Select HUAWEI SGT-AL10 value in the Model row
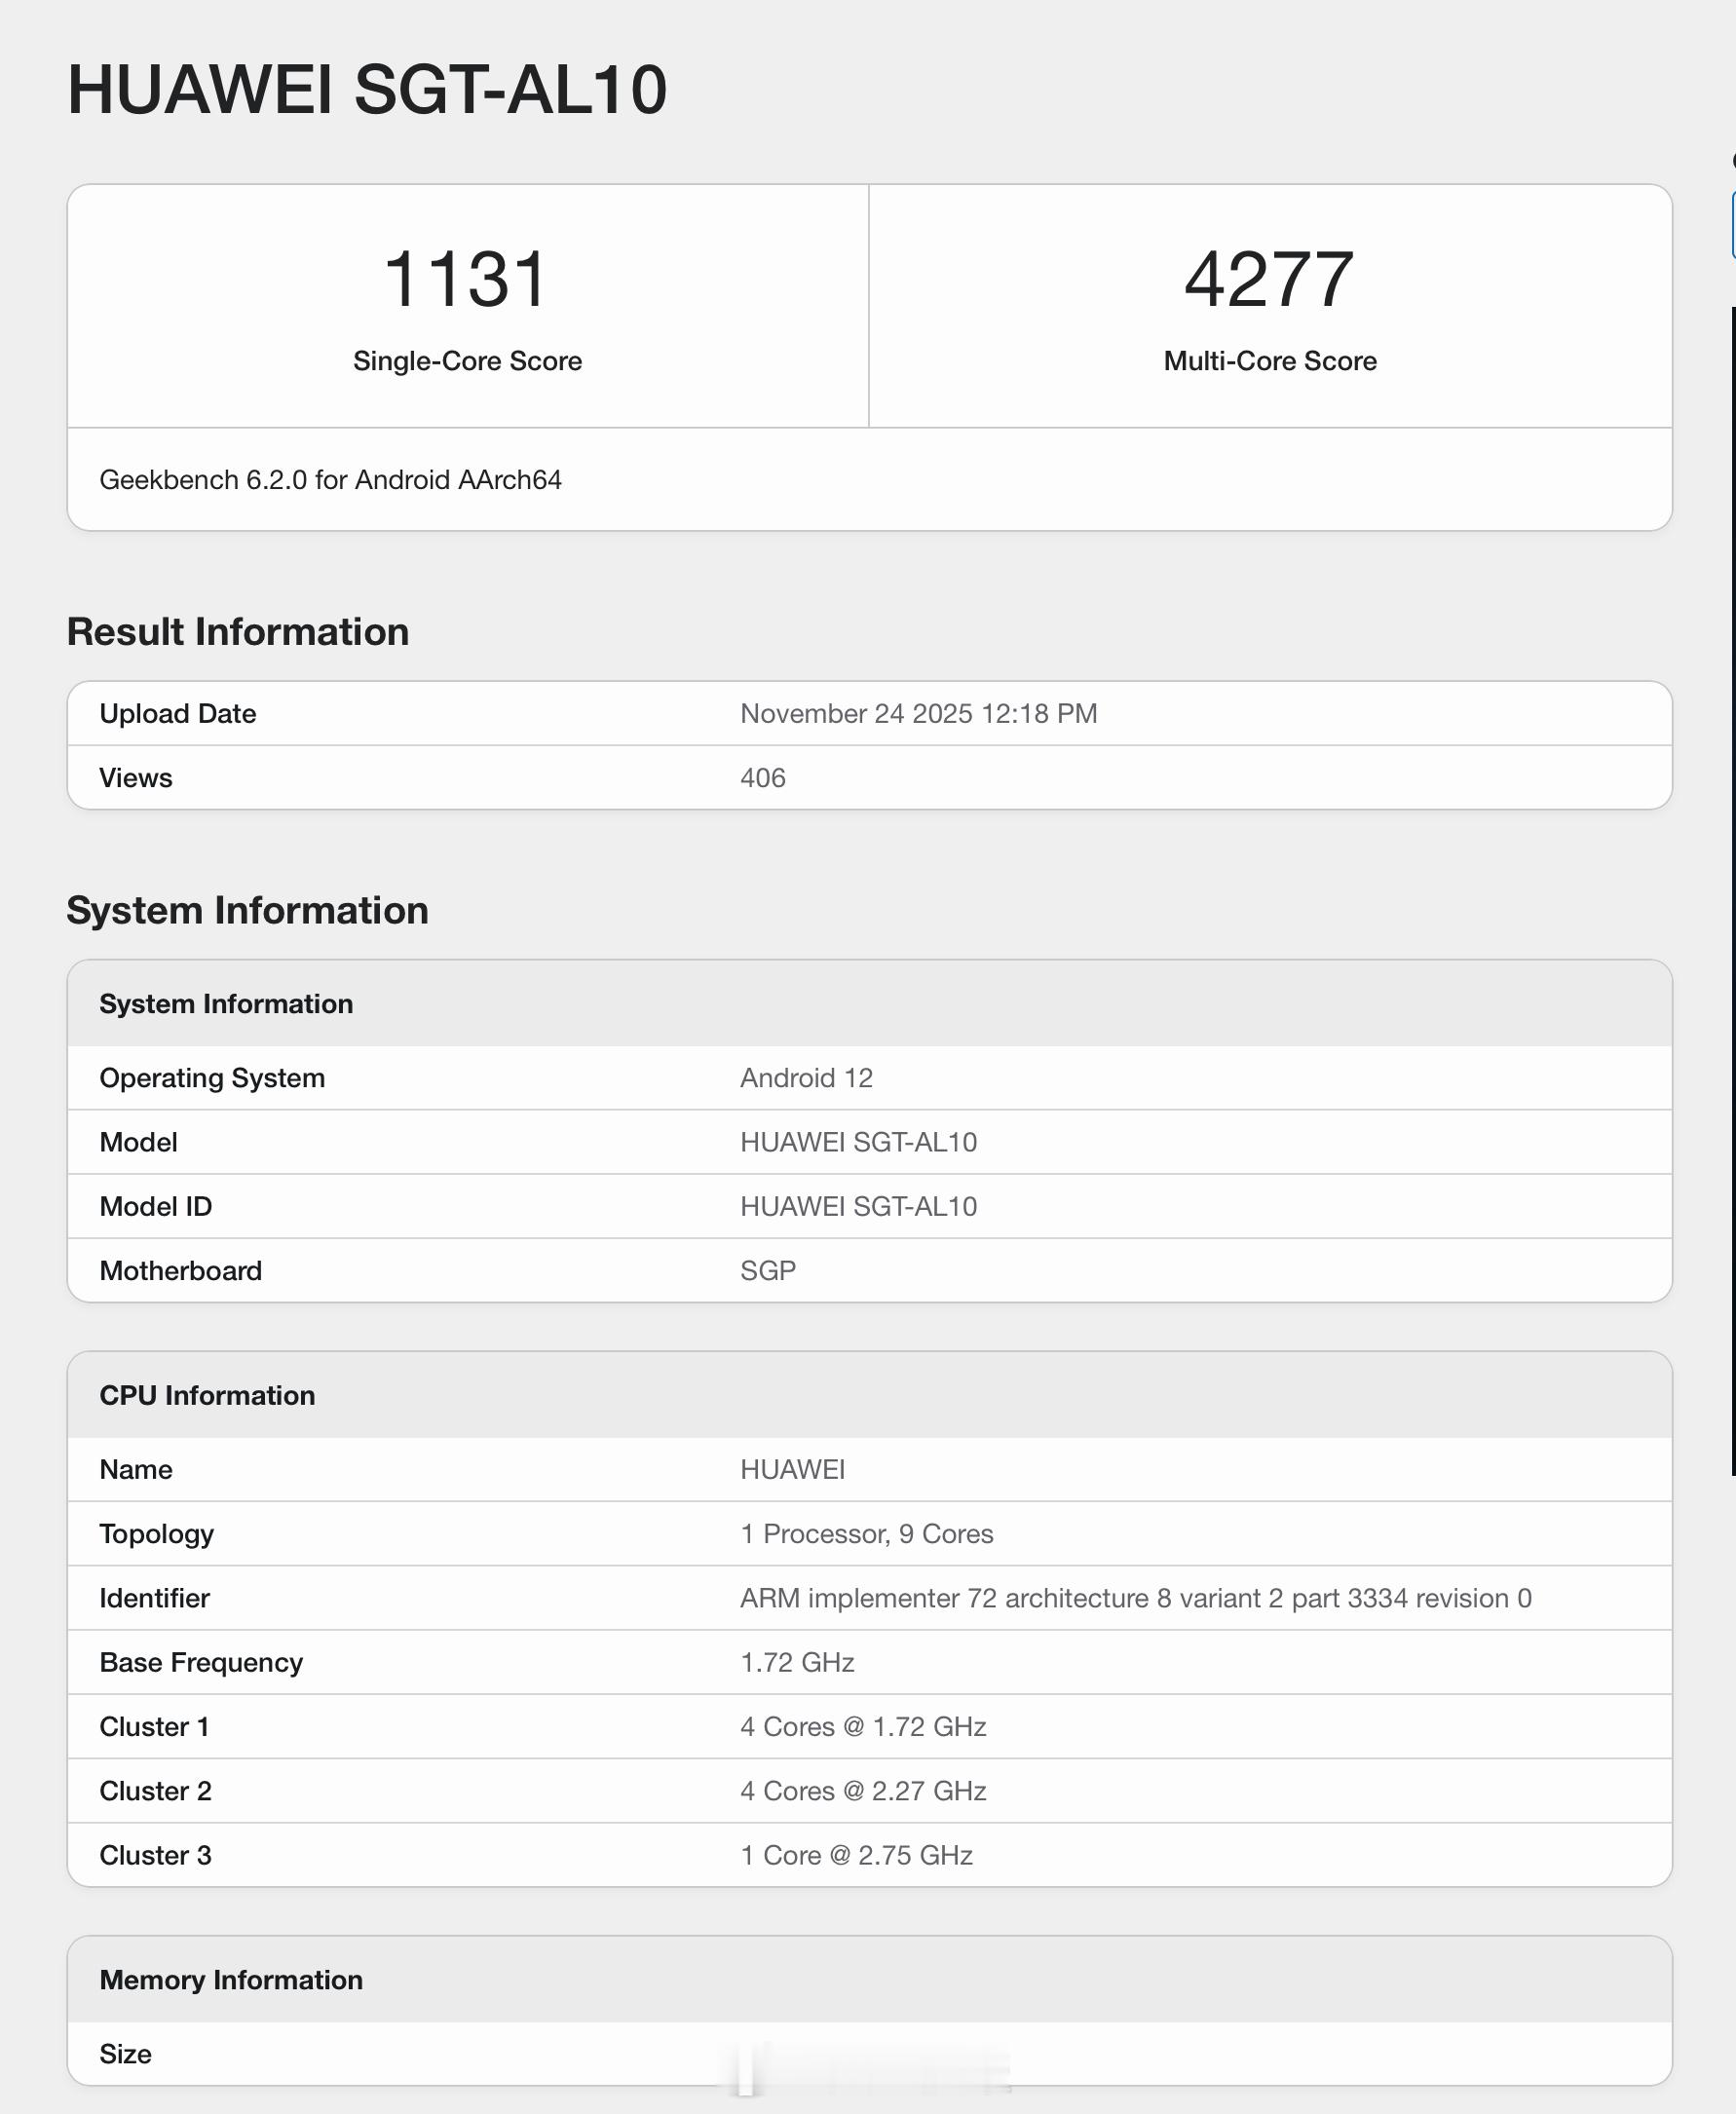 coord(859,1142)
